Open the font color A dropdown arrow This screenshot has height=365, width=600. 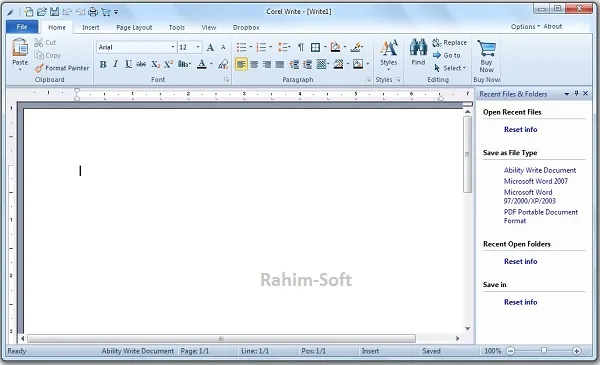coord(211,64)
